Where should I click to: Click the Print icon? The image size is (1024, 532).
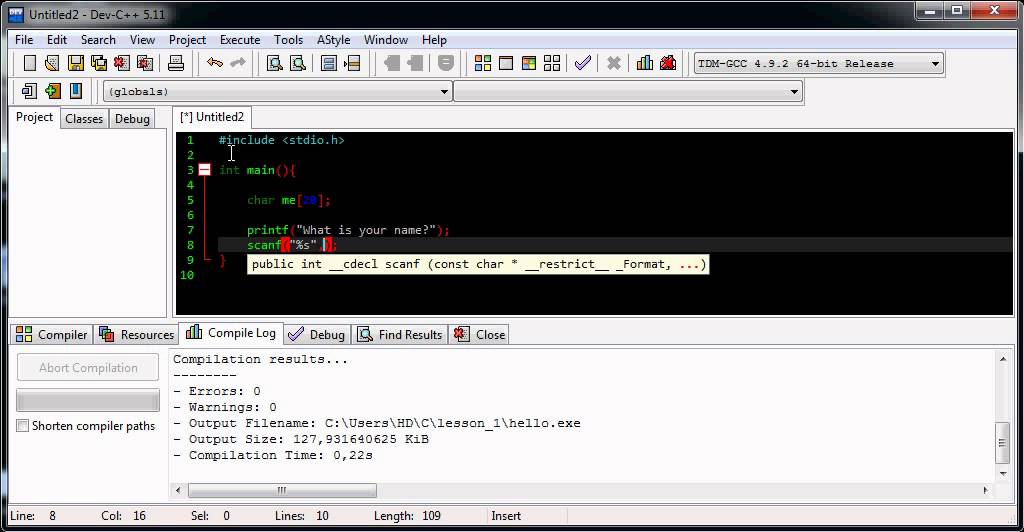tap(176, 63)
